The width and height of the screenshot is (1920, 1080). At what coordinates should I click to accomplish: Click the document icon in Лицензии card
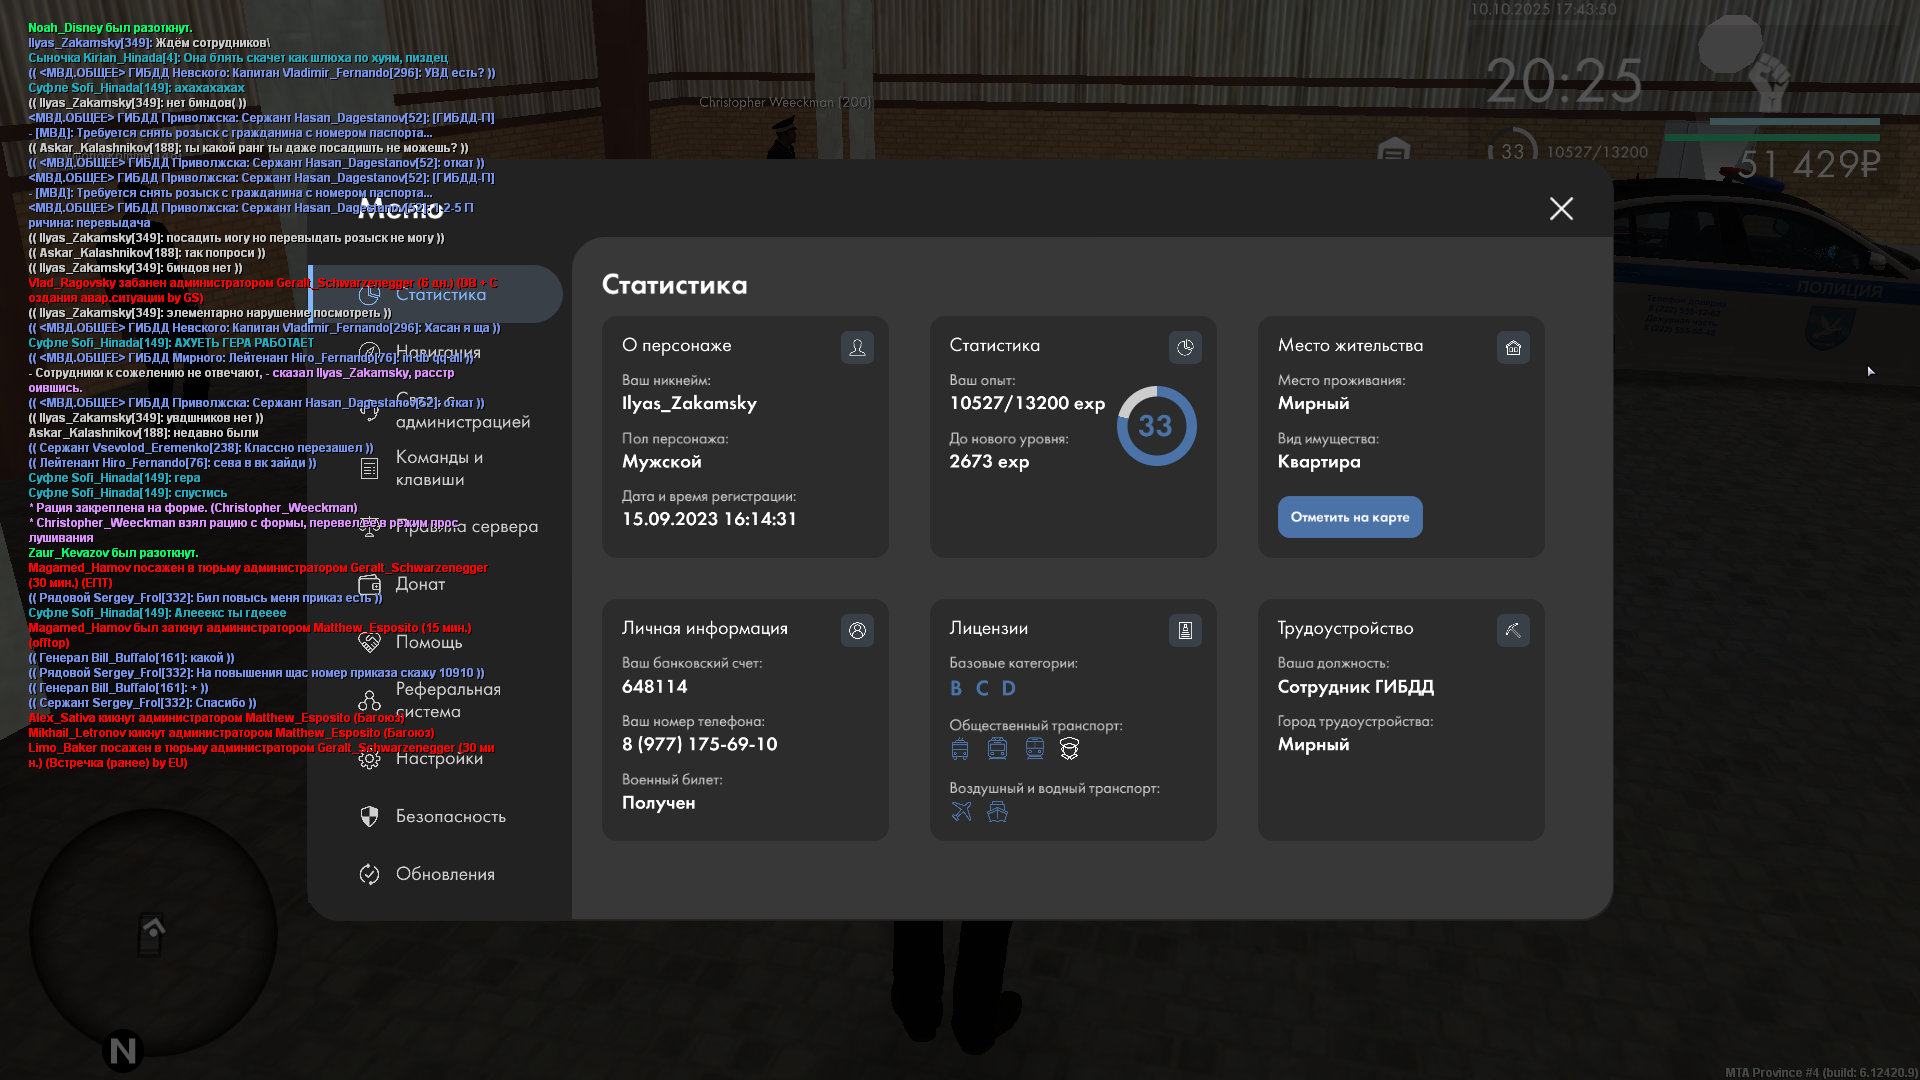[1185, 630]
